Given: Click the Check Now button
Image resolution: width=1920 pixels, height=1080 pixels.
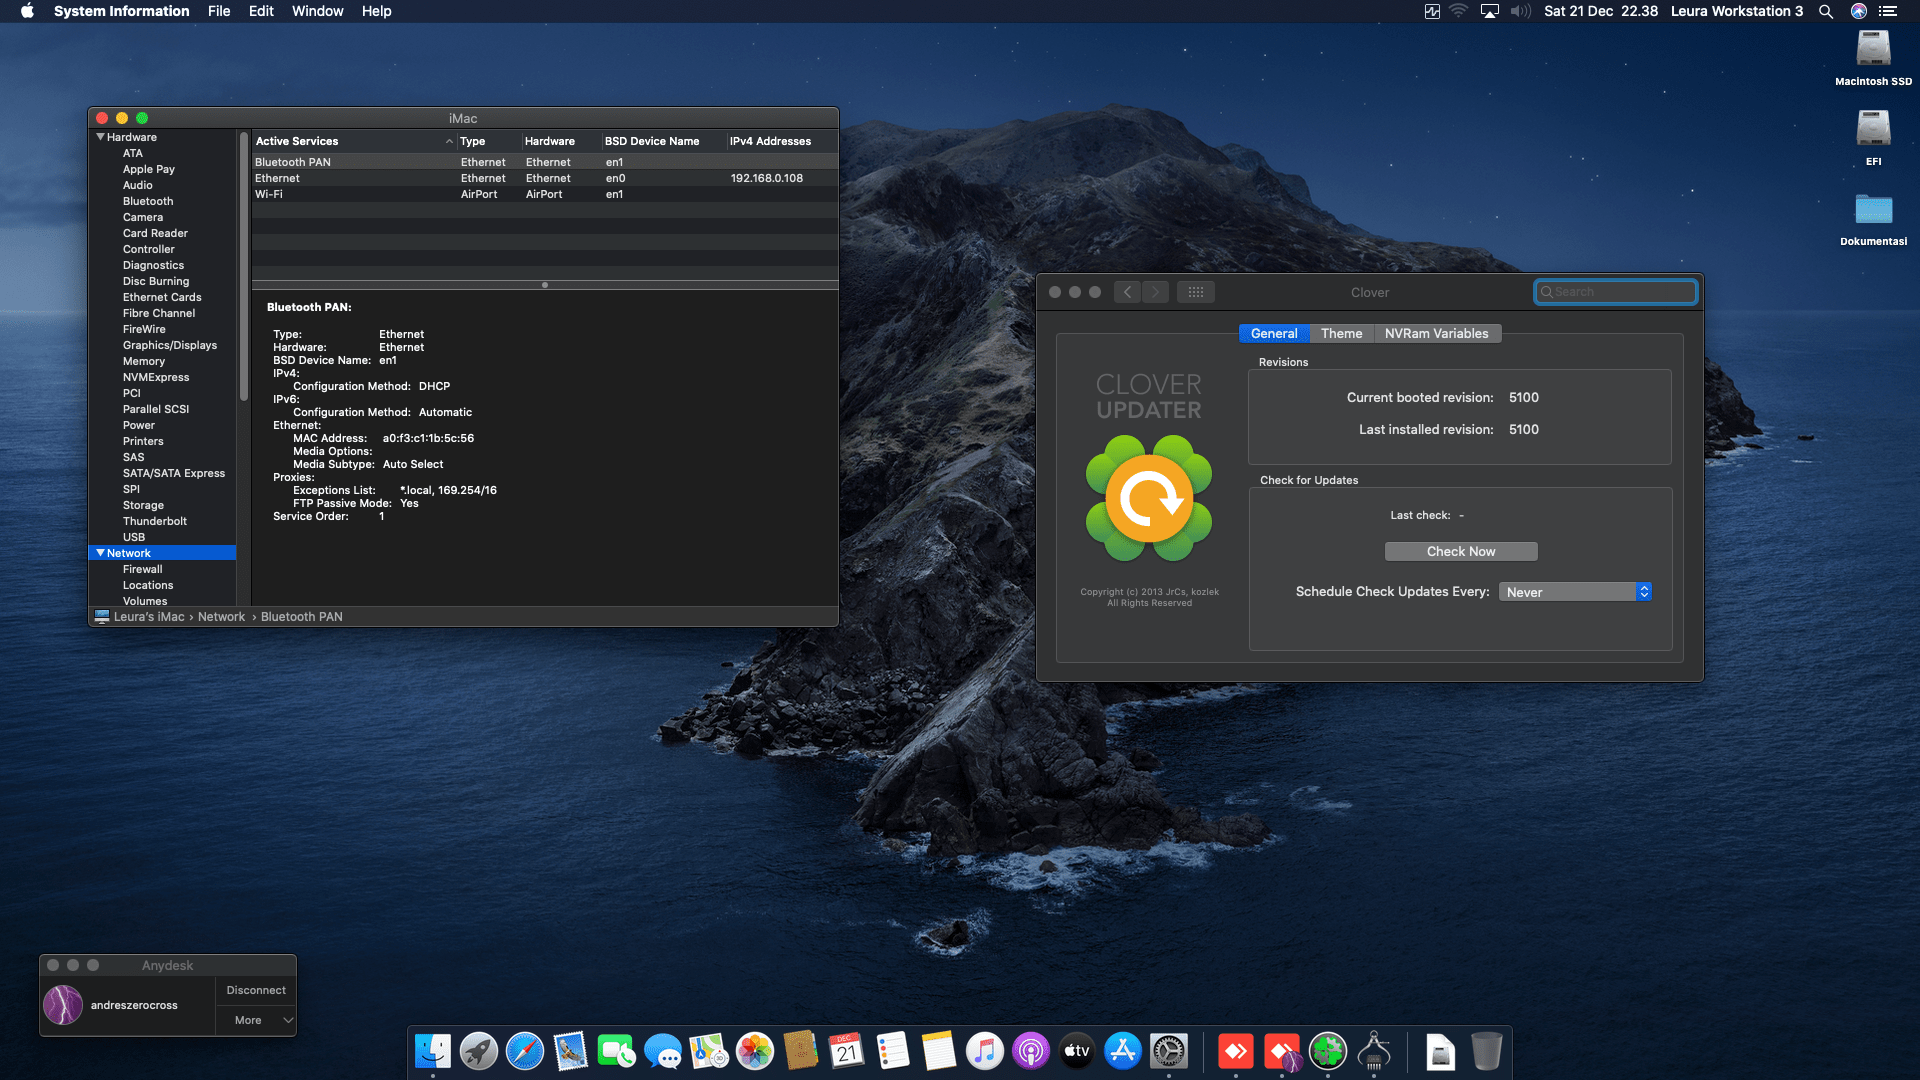Looking at the screenshot, I should click(1461, 551).
